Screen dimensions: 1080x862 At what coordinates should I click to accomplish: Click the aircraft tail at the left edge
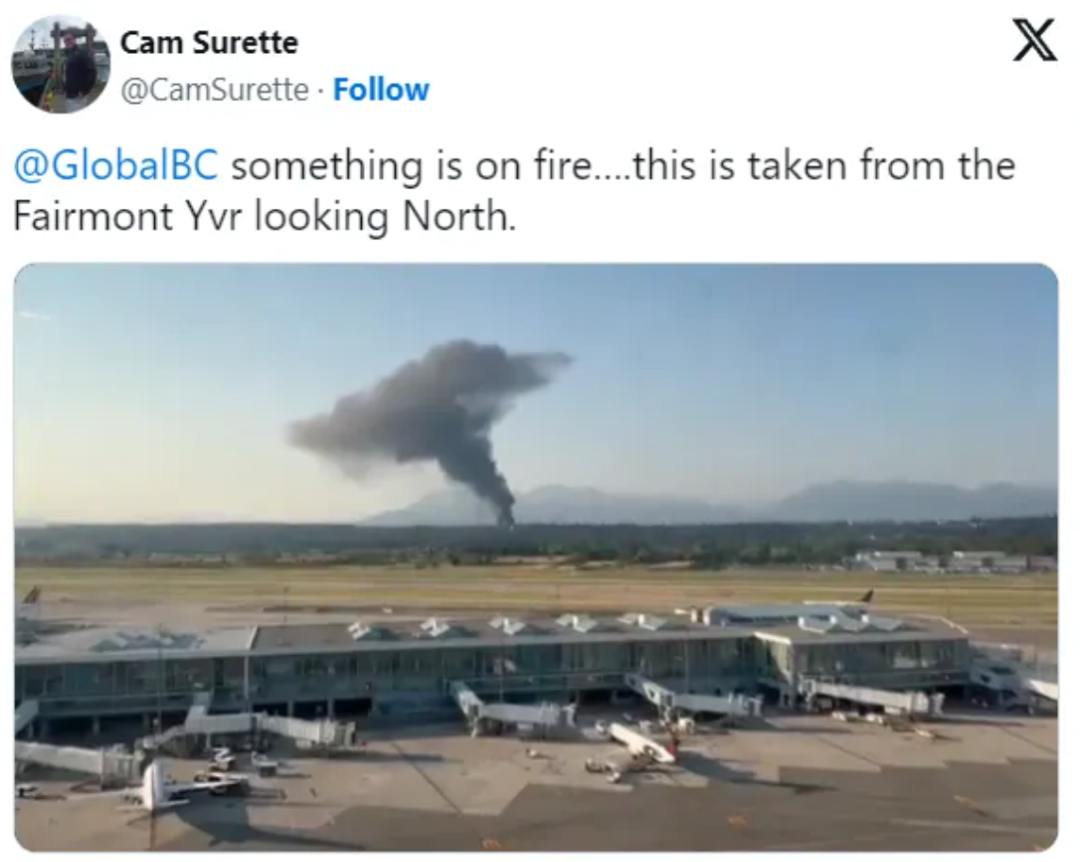[x=30, y=595]
